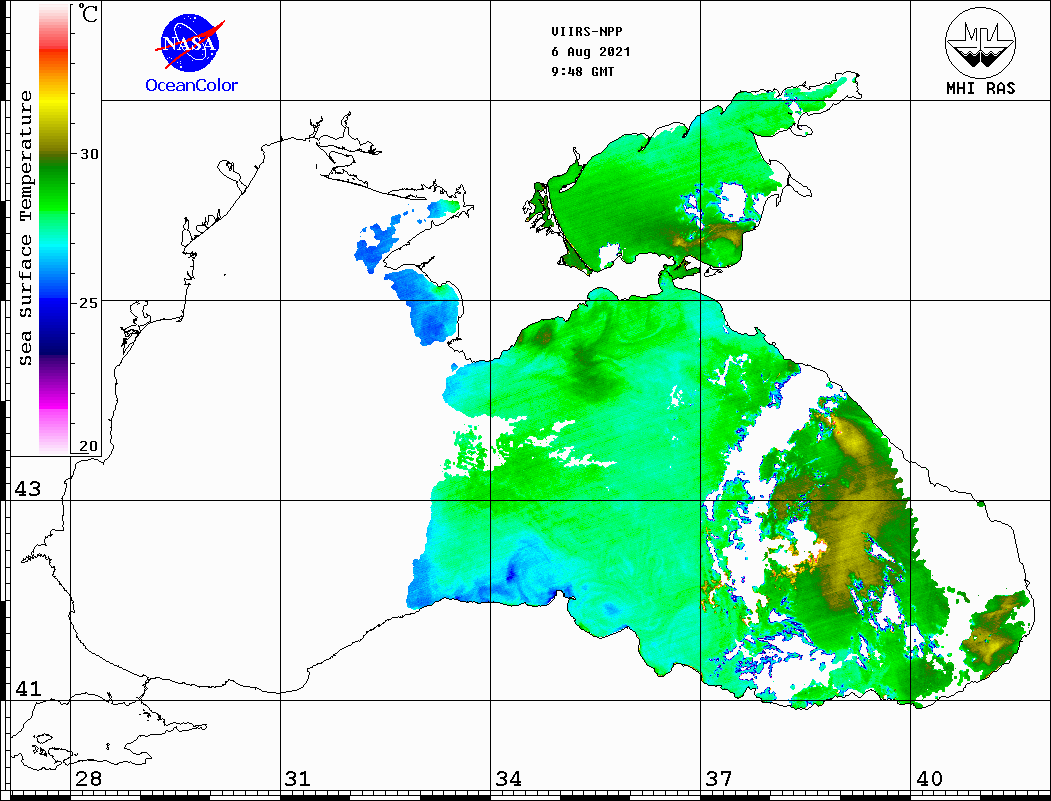Click the 25 tick on color scale
Screen dimensions: 1051x801
coord(89,303)
